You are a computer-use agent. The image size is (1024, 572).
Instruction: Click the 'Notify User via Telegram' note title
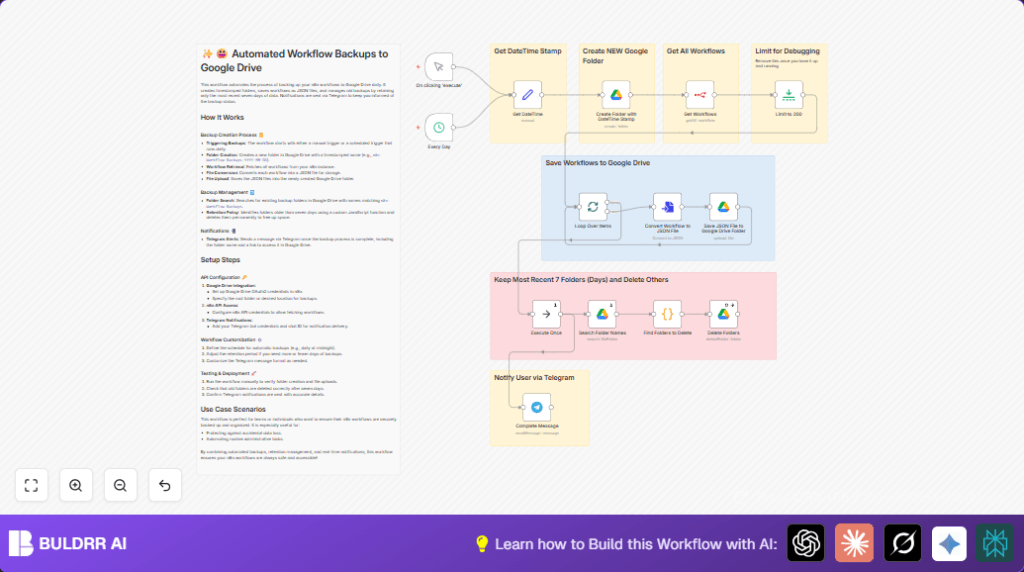click(534, 377)
